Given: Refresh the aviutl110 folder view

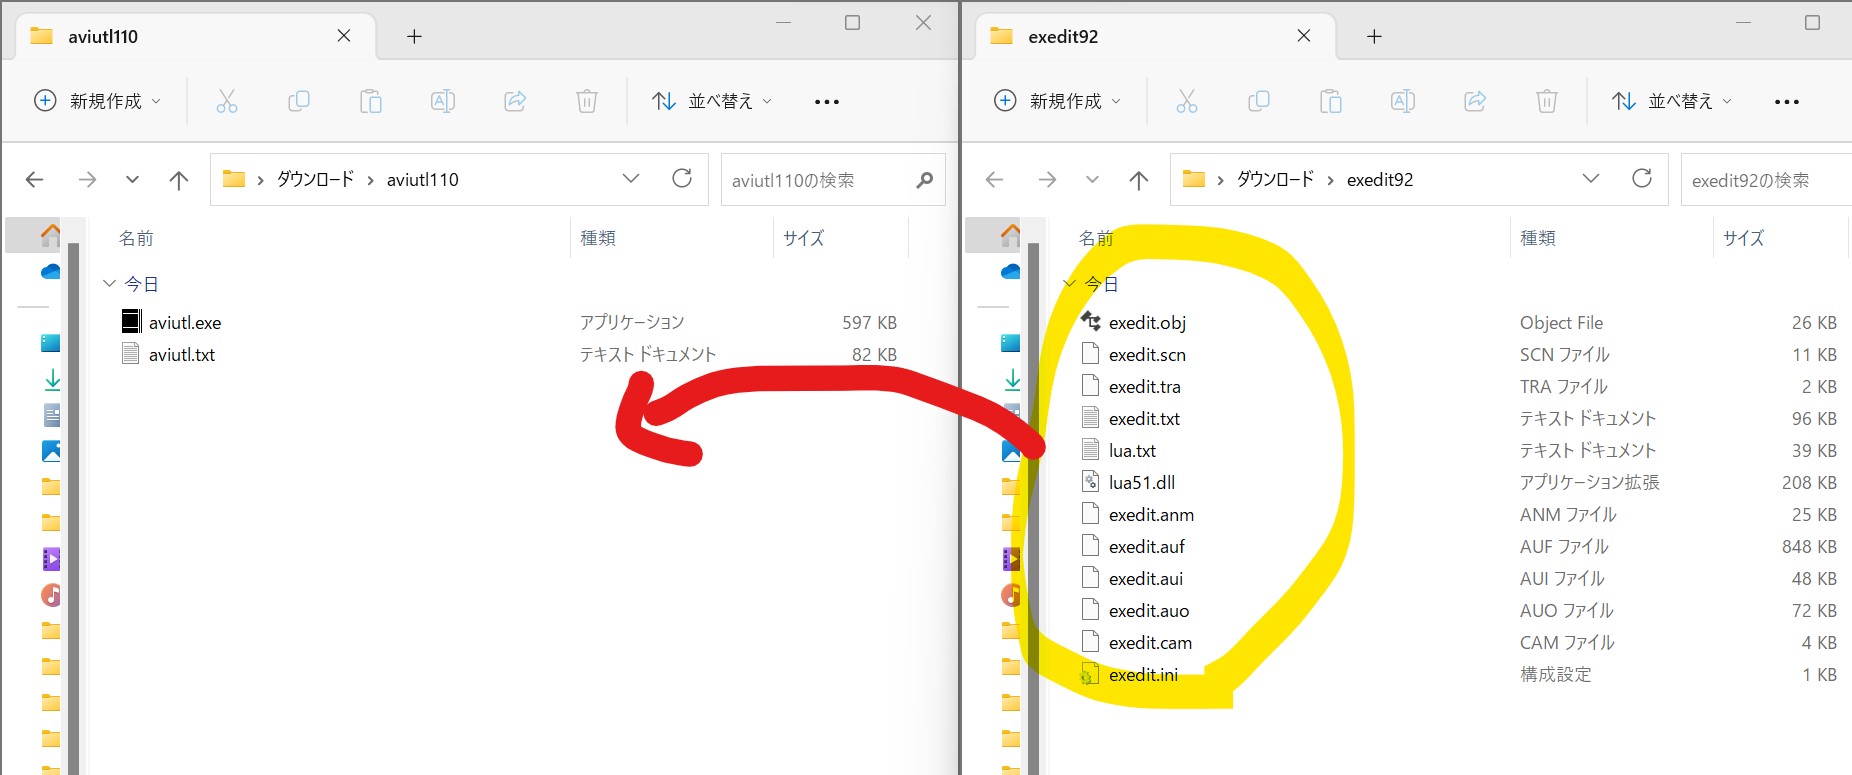Looking at the screenshot, I should pyautogui.click(x=682, y=179).
